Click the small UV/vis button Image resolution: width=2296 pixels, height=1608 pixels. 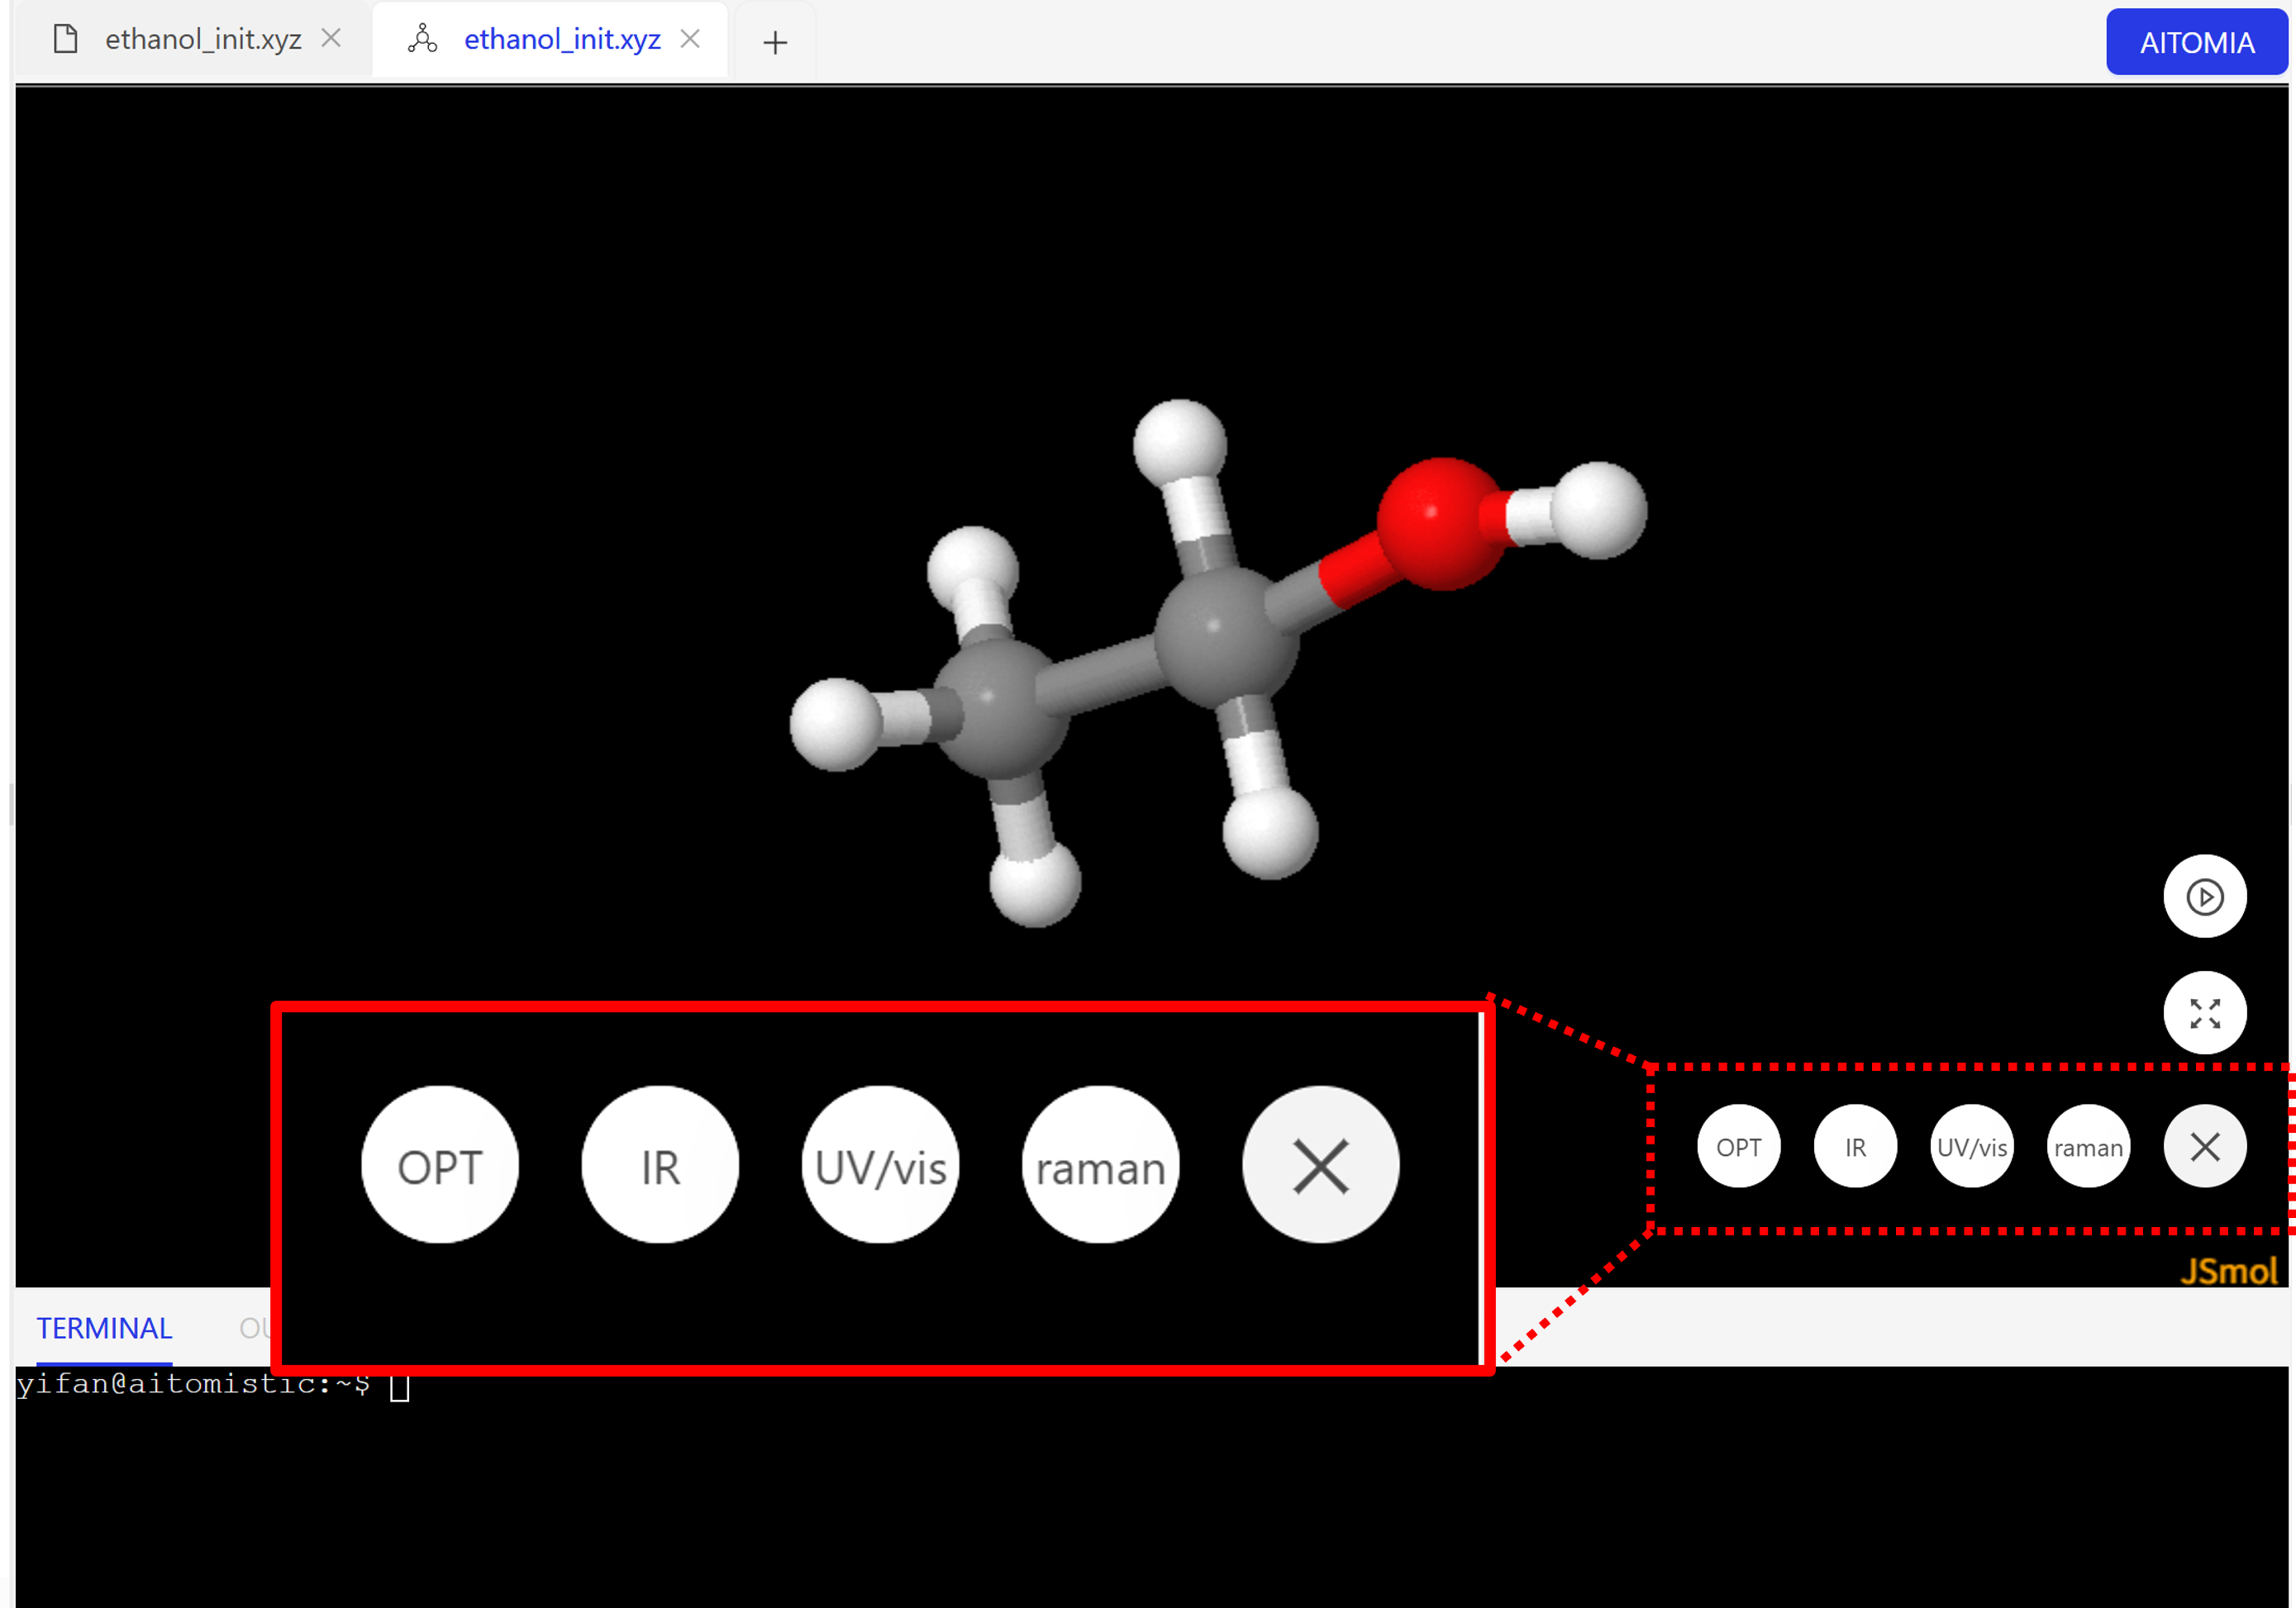[x=1971, y=1147]
